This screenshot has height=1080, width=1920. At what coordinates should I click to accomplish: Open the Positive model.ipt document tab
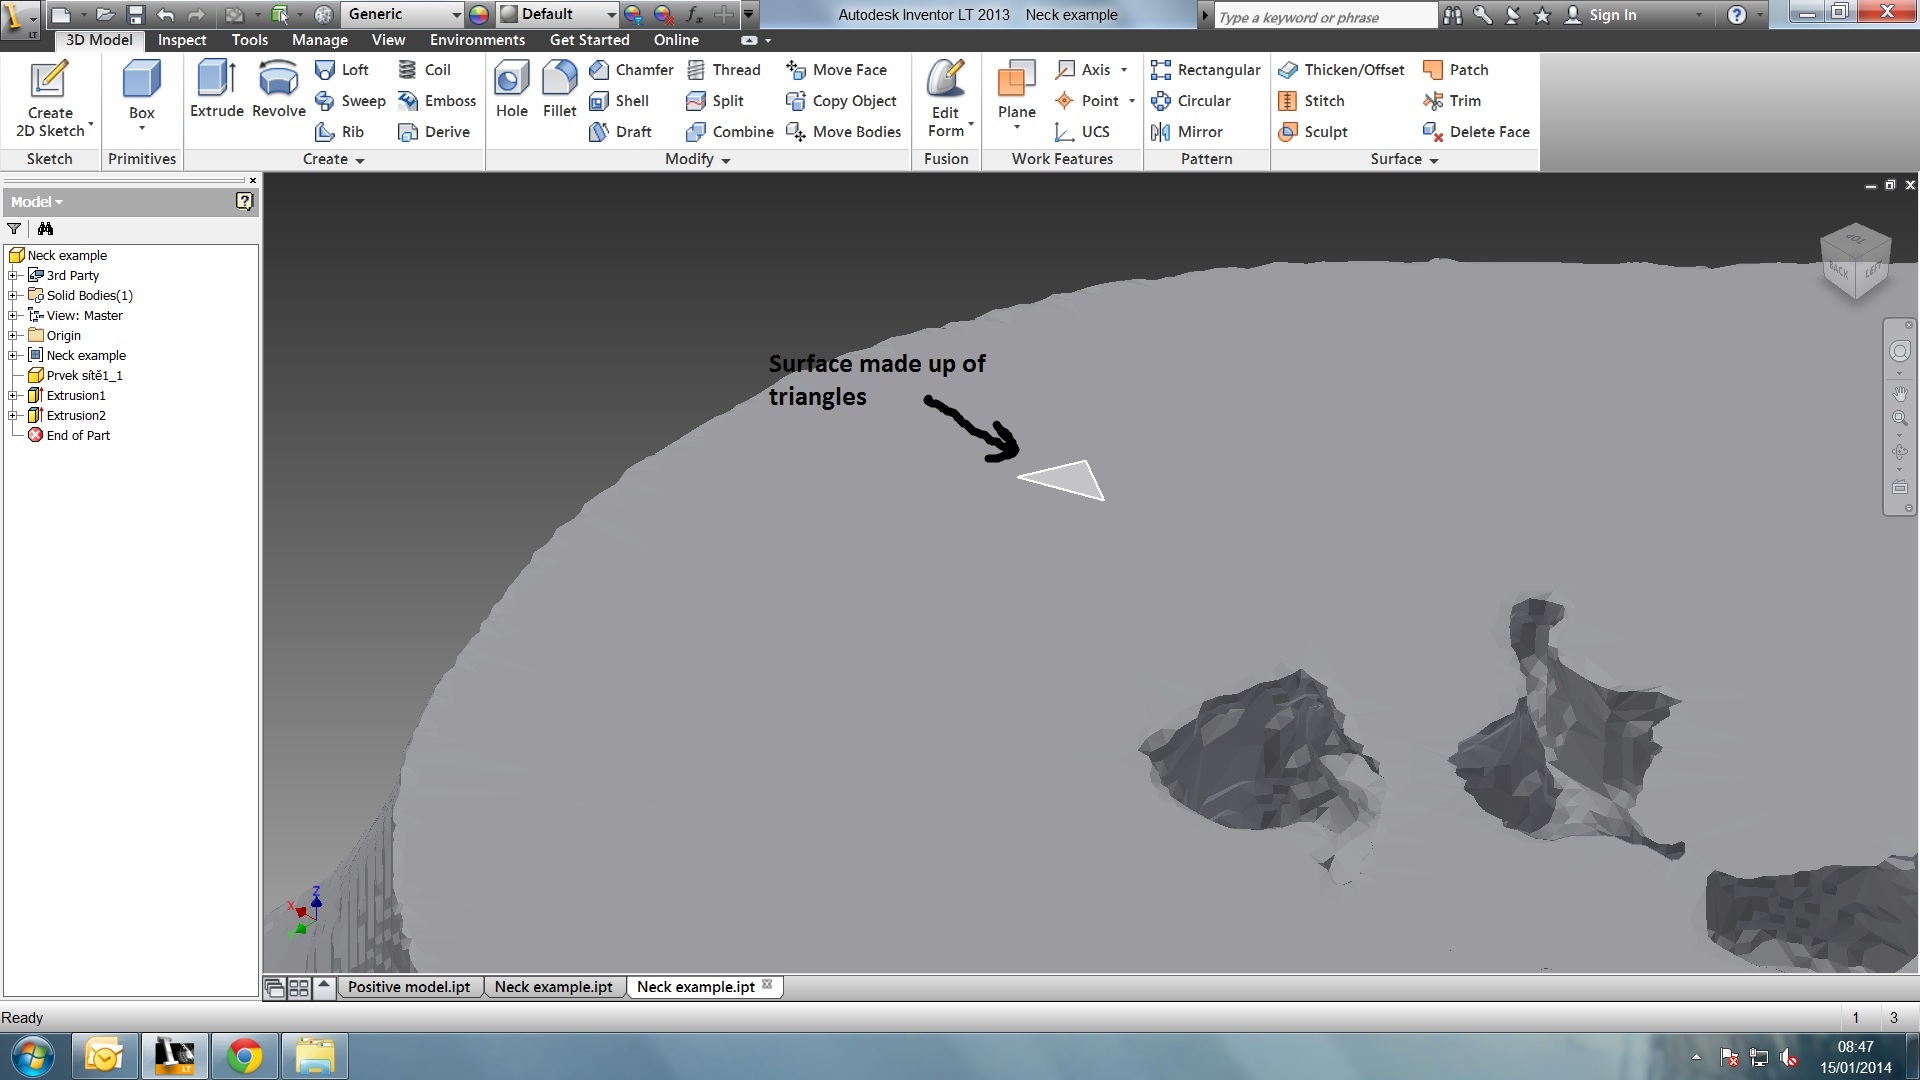pos(408,986)
